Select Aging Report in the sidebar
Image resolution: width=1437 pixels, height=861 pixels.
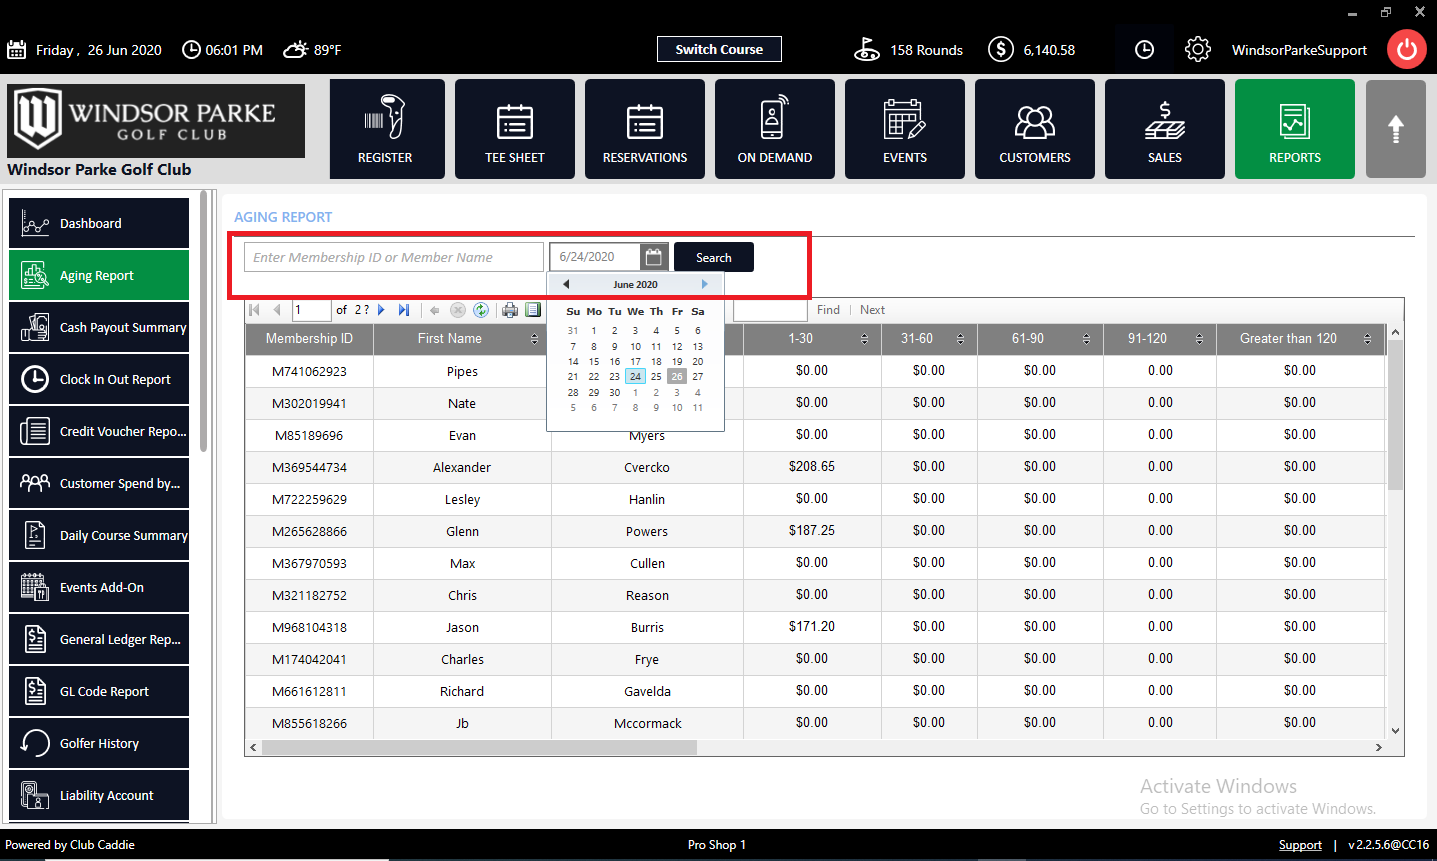(x=99, y=275)
